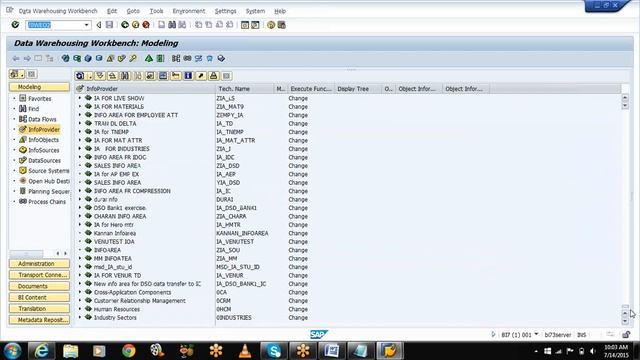Open the transaction command field dropdown

pos(87,25)
